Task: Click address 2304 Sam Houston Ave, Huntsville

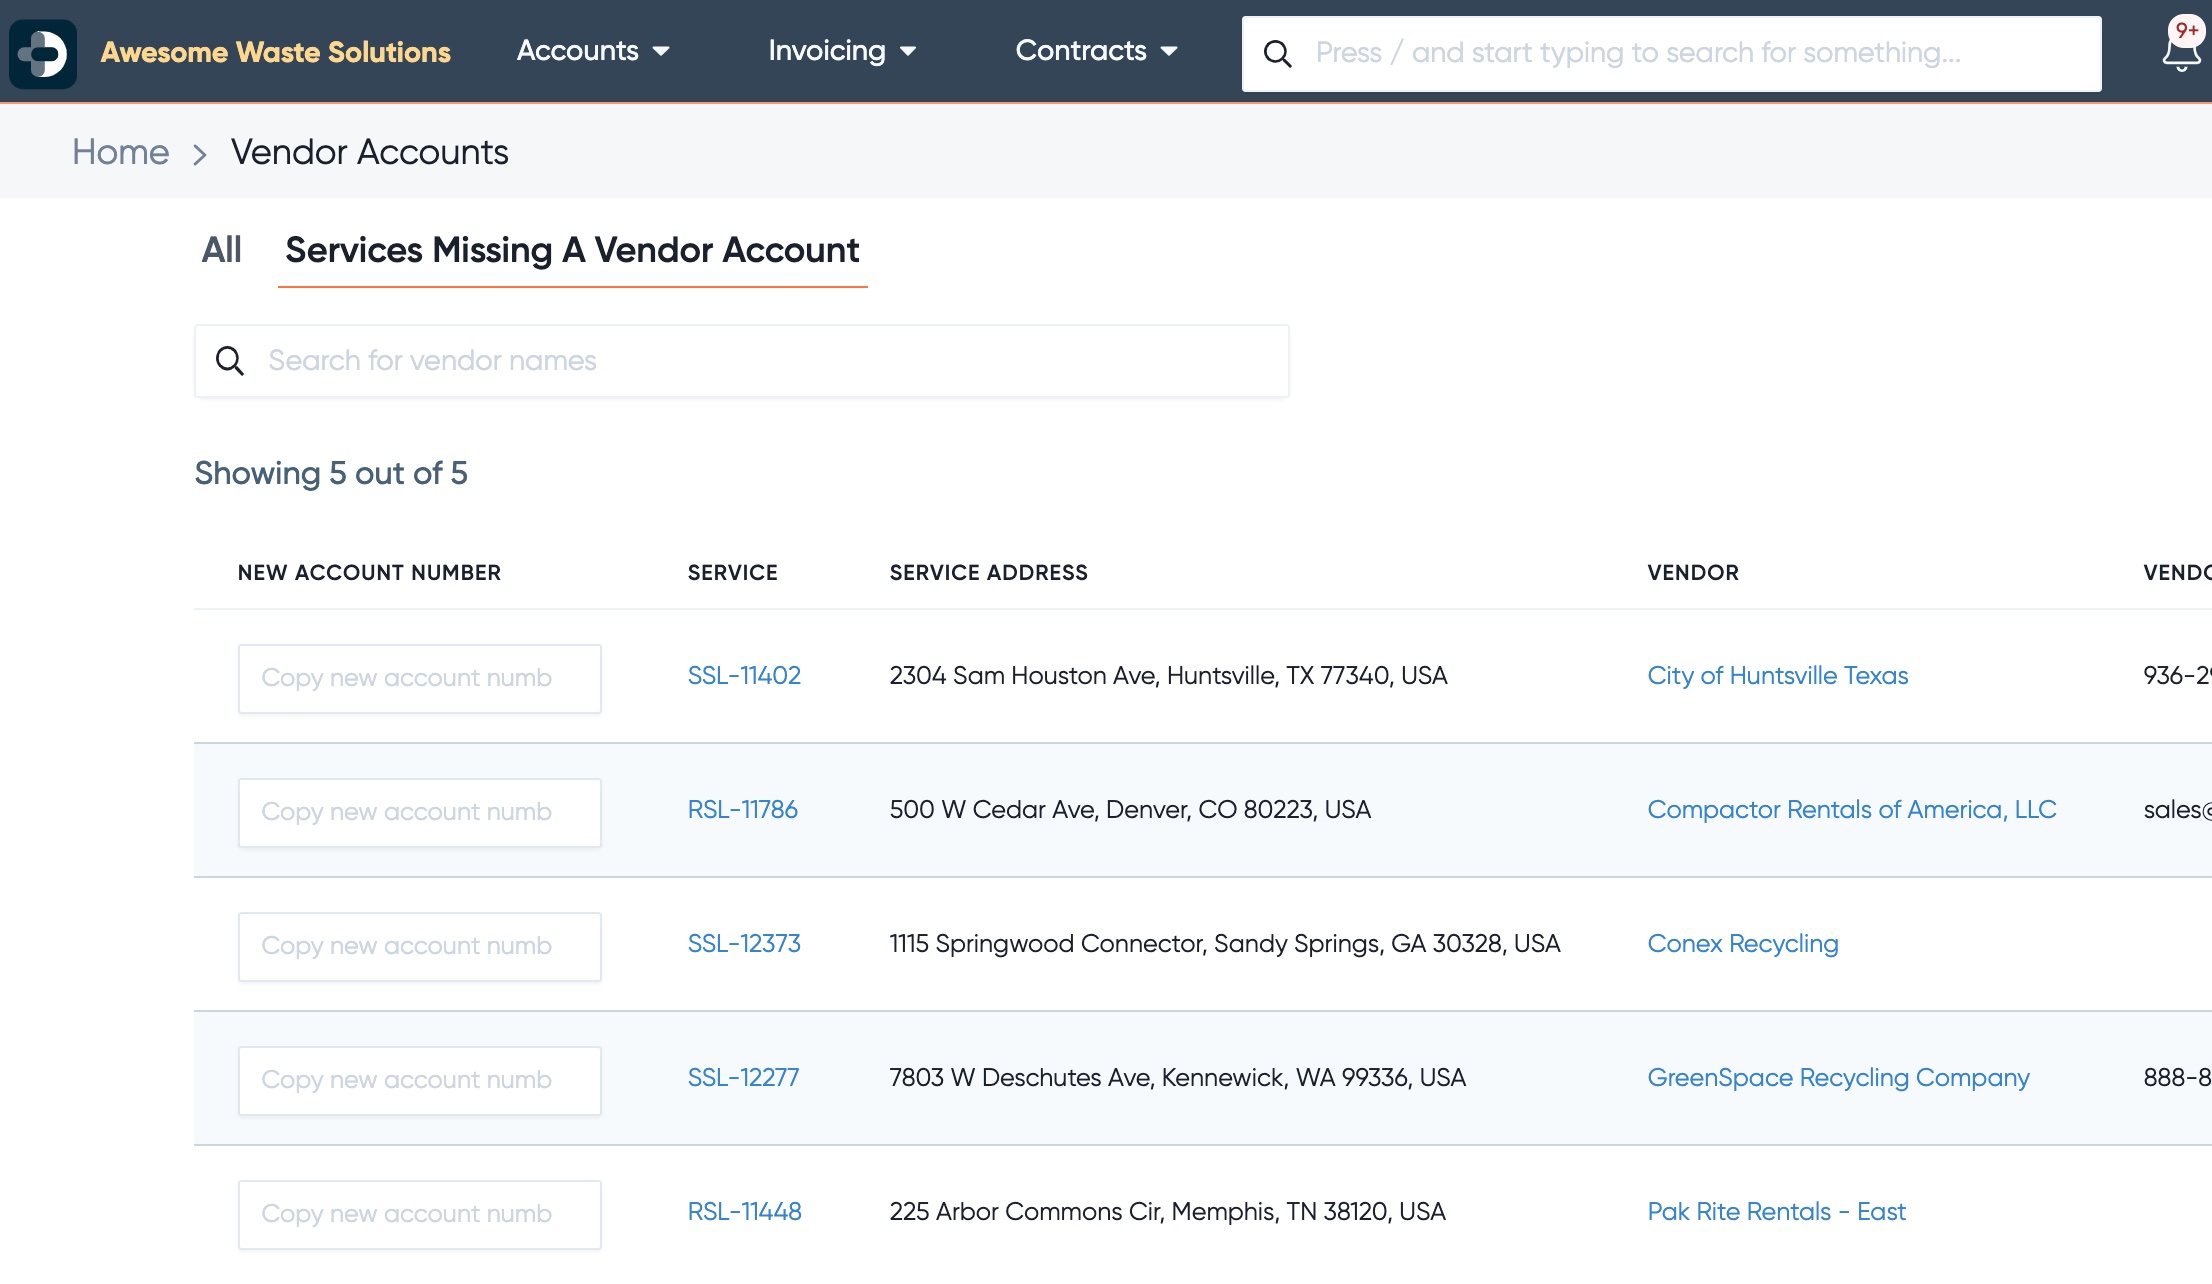Action: click(1168, 676)
